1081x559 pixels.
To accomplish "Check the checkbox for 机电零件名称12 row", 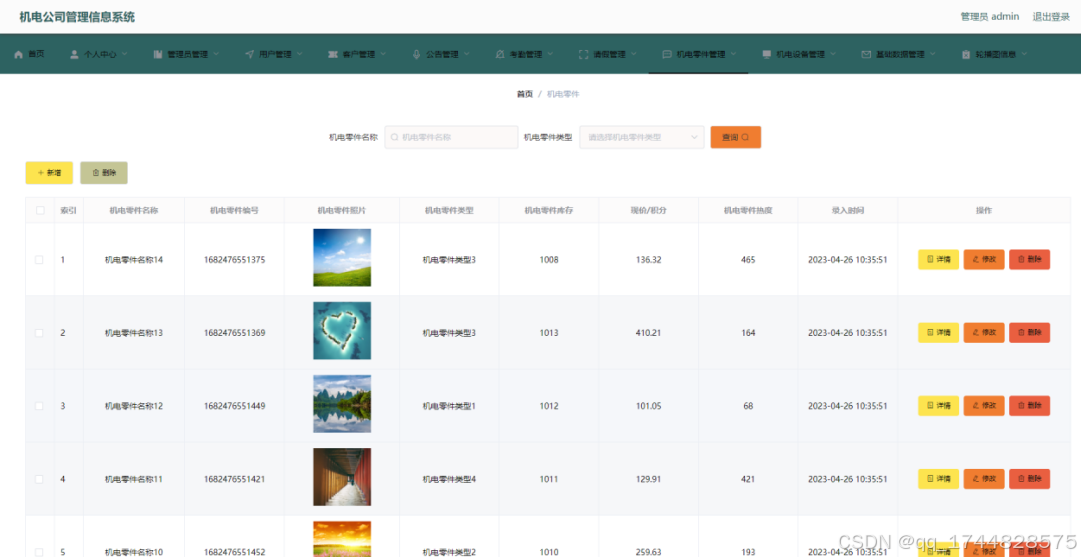I will coord(39,406).
